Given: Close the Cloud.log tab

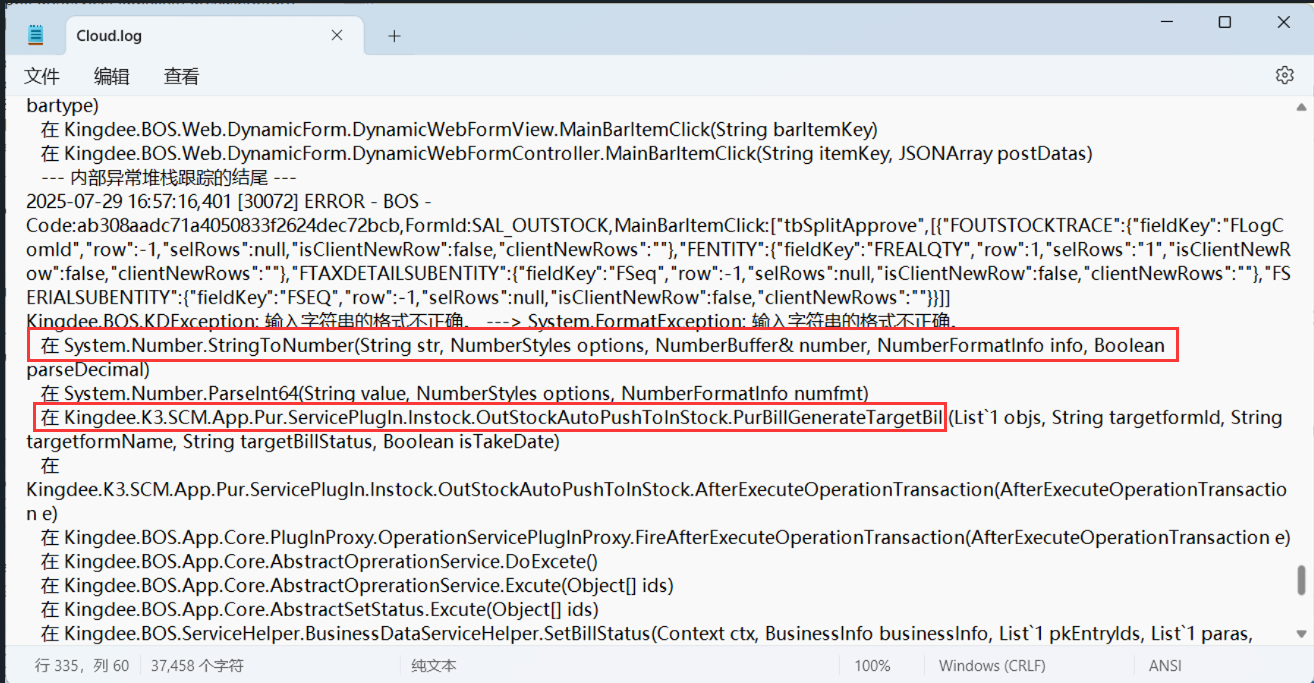Looking at the screenshot, I should (337, 35).
